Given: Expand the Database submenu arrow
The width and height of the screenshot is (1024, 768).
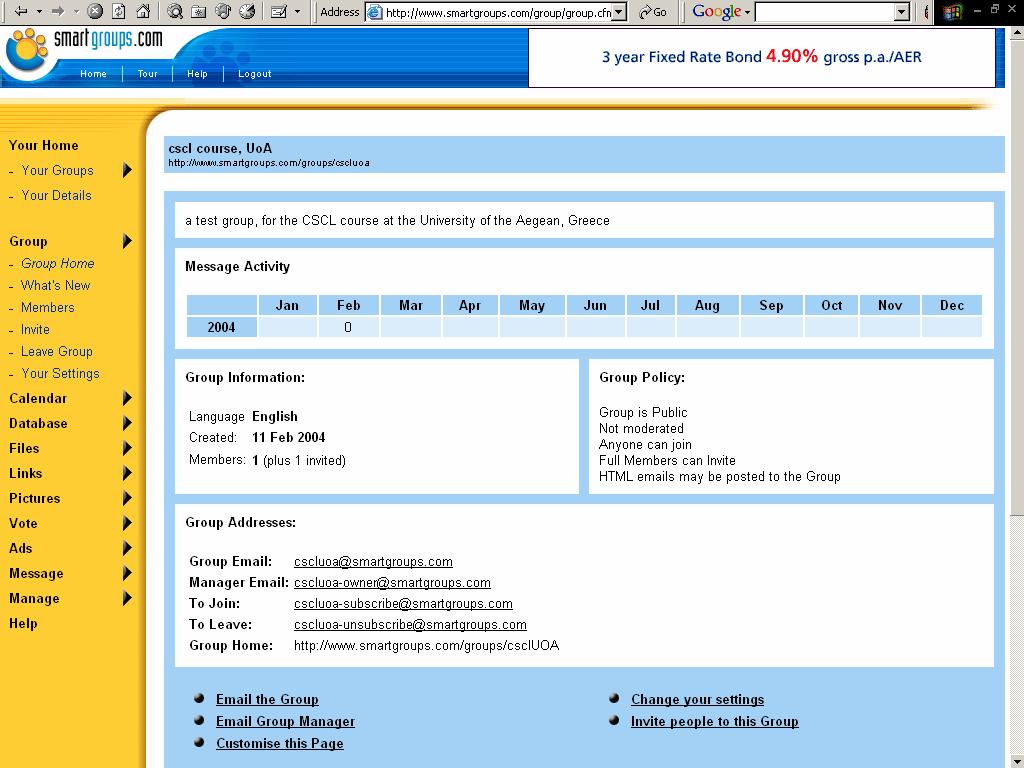Looking at the screenshot, I should pos(127,423).
